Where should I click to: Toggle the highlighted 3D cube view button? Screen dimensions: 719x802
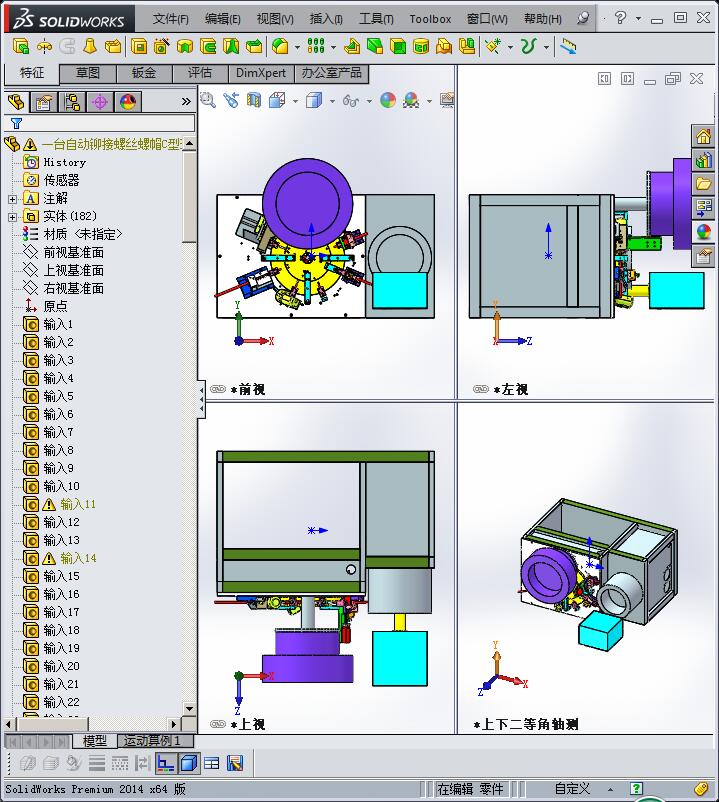coord(188,764)
